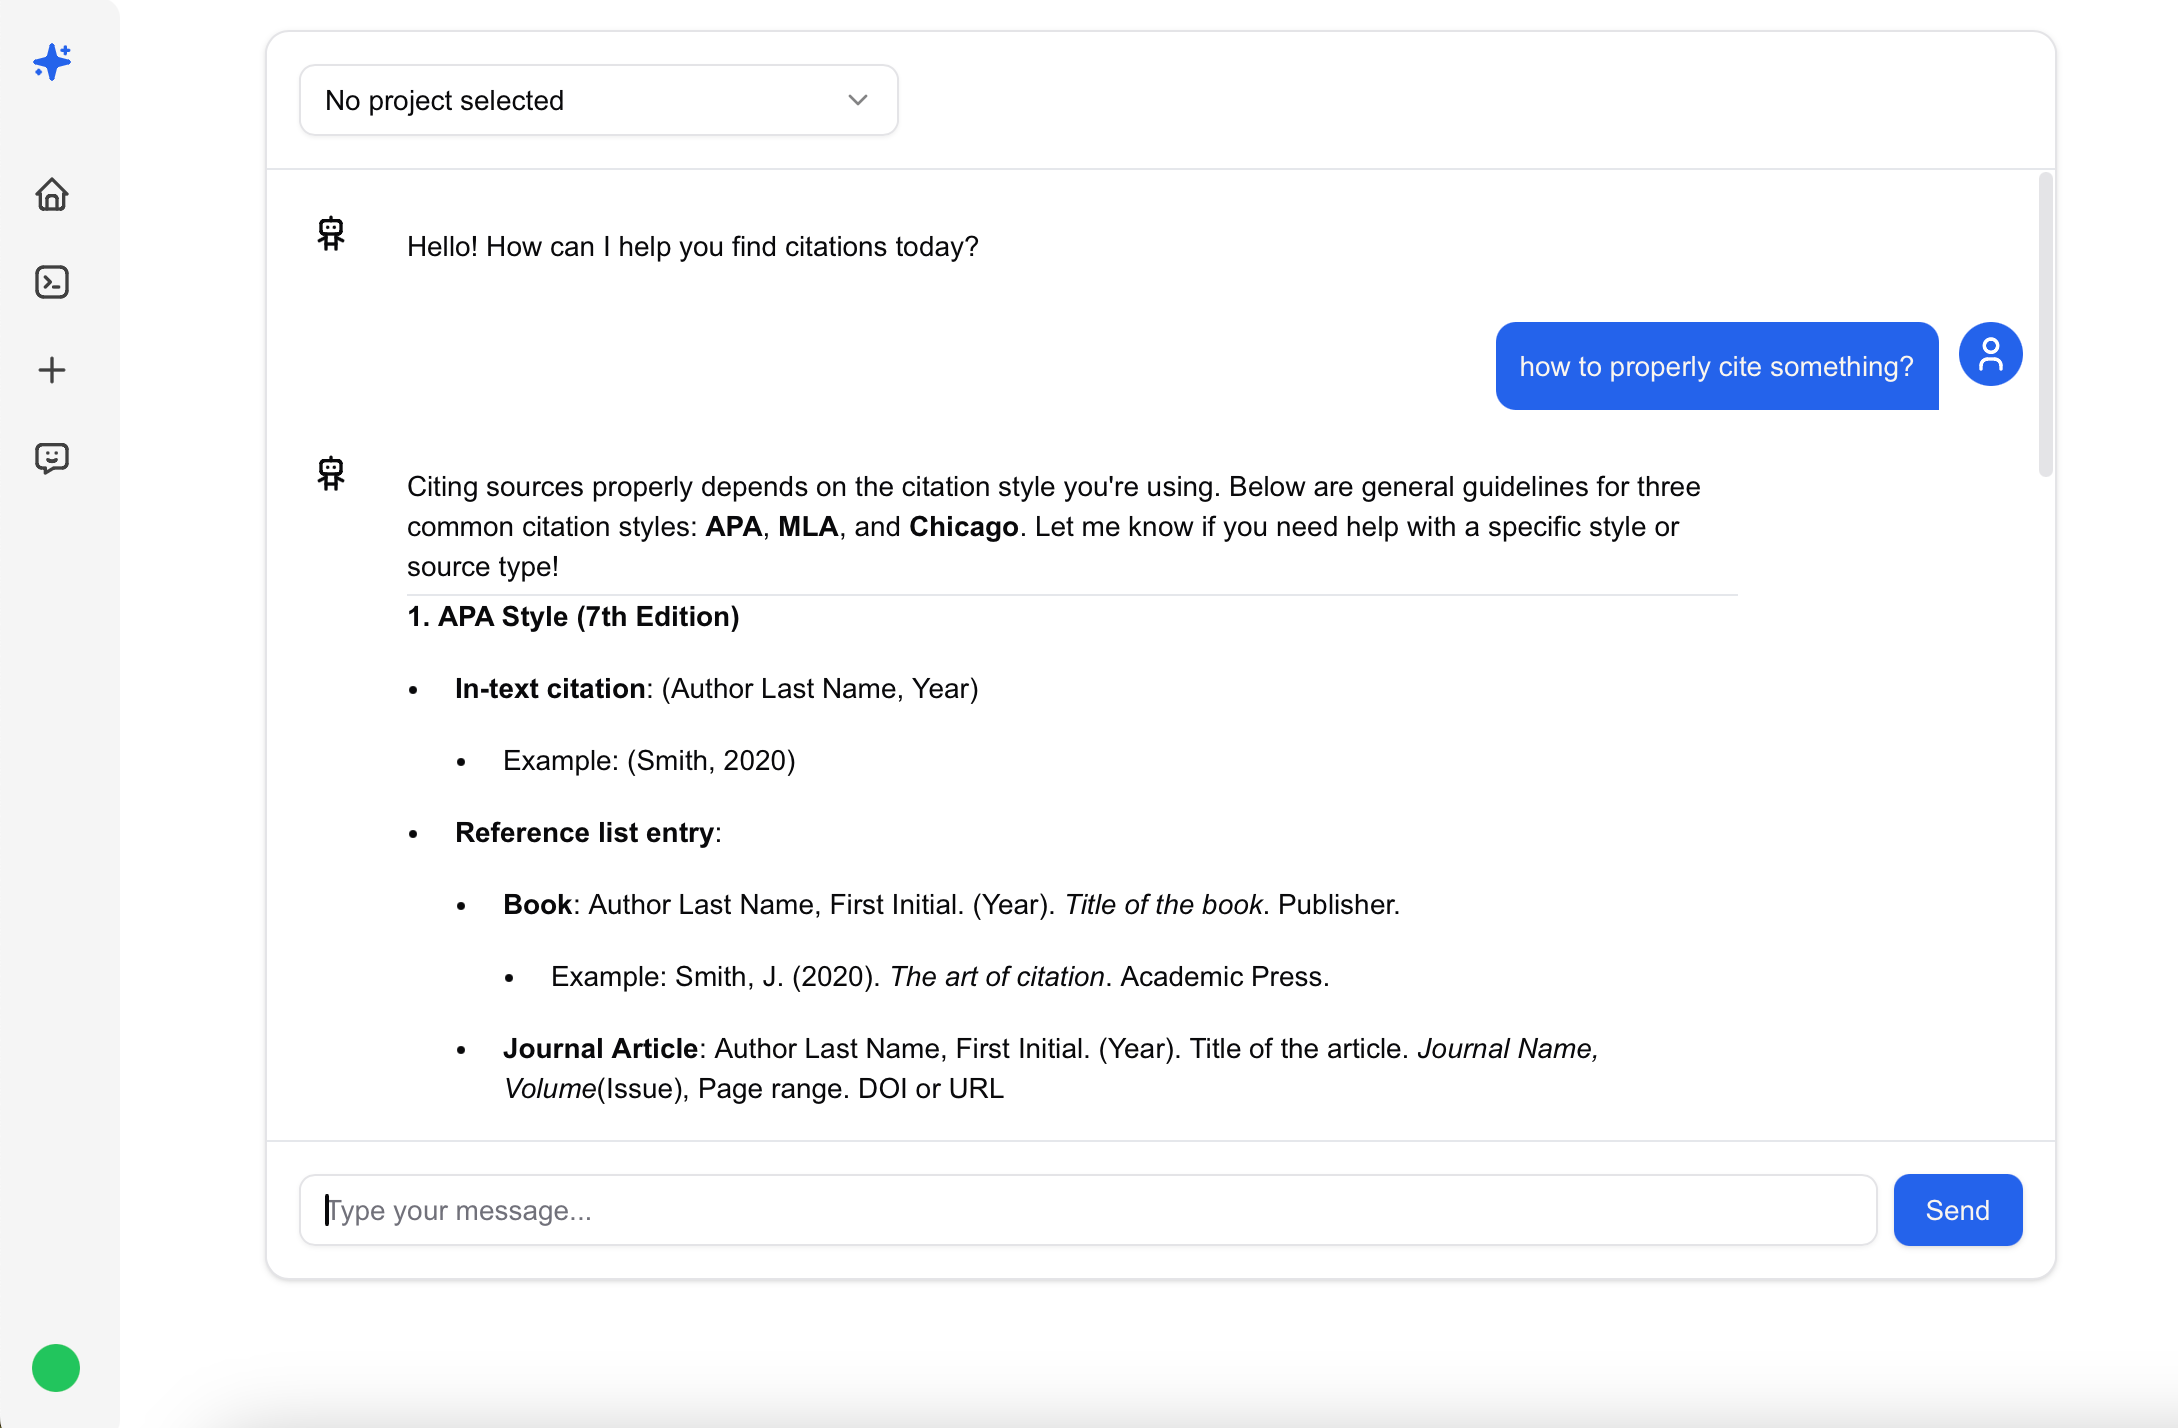This screenshot has width=2178, height=1428.
Task: Click the plus icon in sidebar
Action: click(x=52, y=370)
